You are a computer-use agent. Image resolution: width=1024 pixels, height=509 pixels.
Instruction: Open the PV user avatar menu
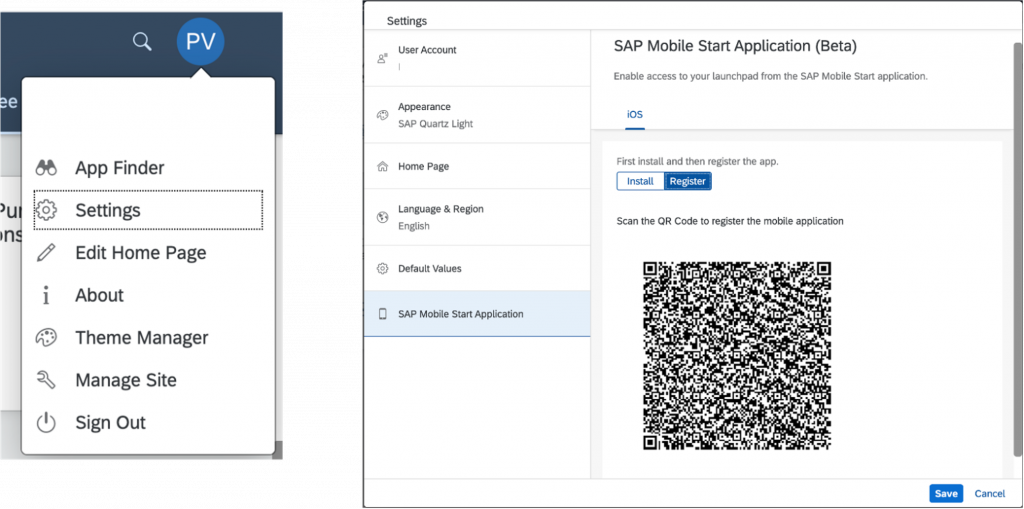[x=200, y=41]
